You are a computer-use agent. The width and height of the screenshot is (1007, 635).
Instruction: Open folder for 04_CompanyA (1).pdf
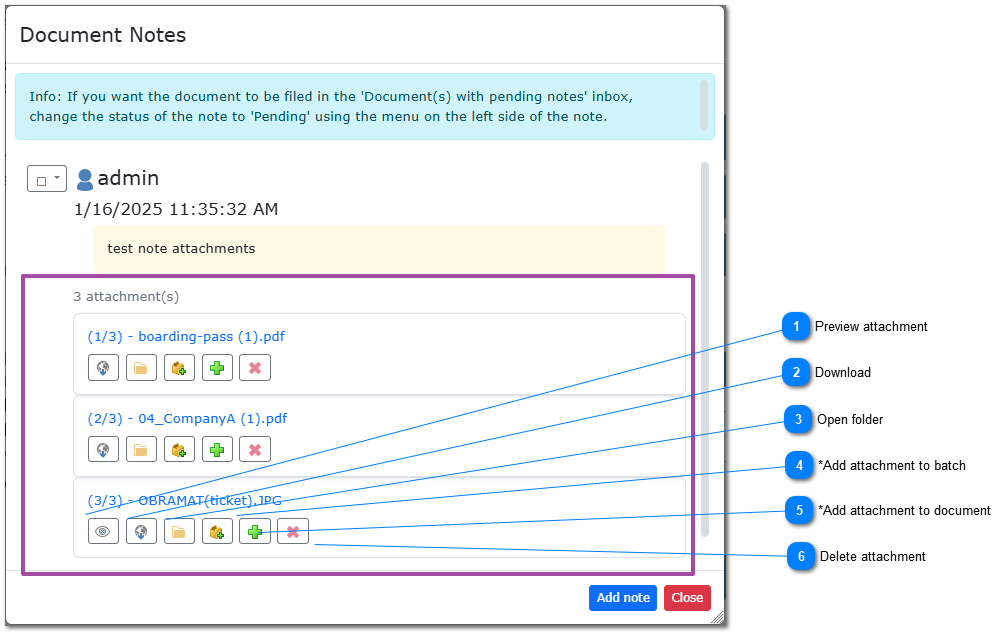point(141,449)
